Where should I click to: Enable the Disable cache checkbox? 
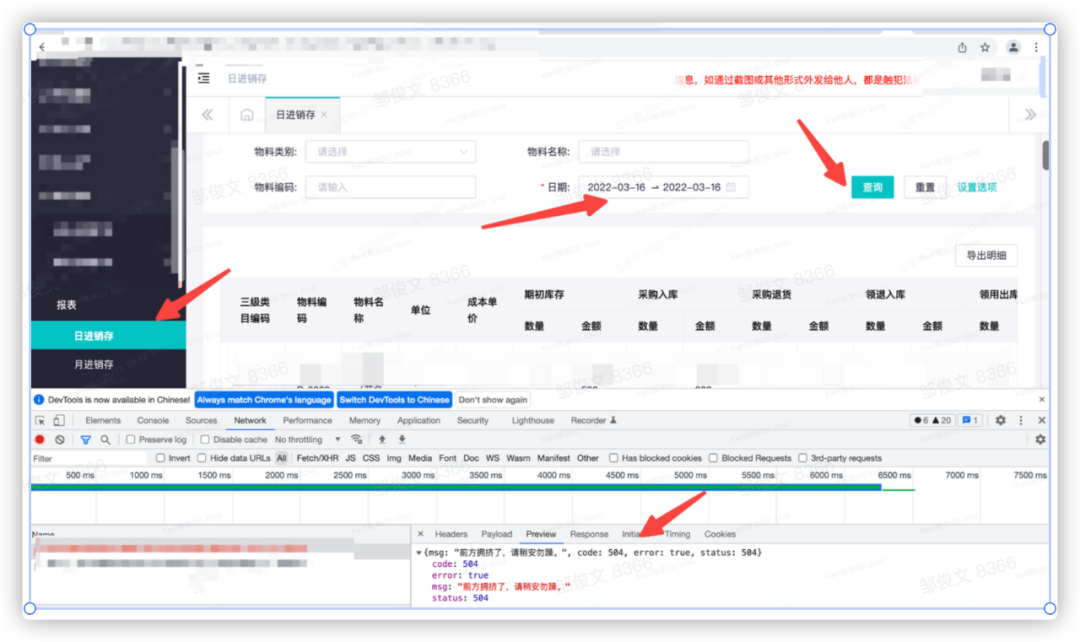205,439
